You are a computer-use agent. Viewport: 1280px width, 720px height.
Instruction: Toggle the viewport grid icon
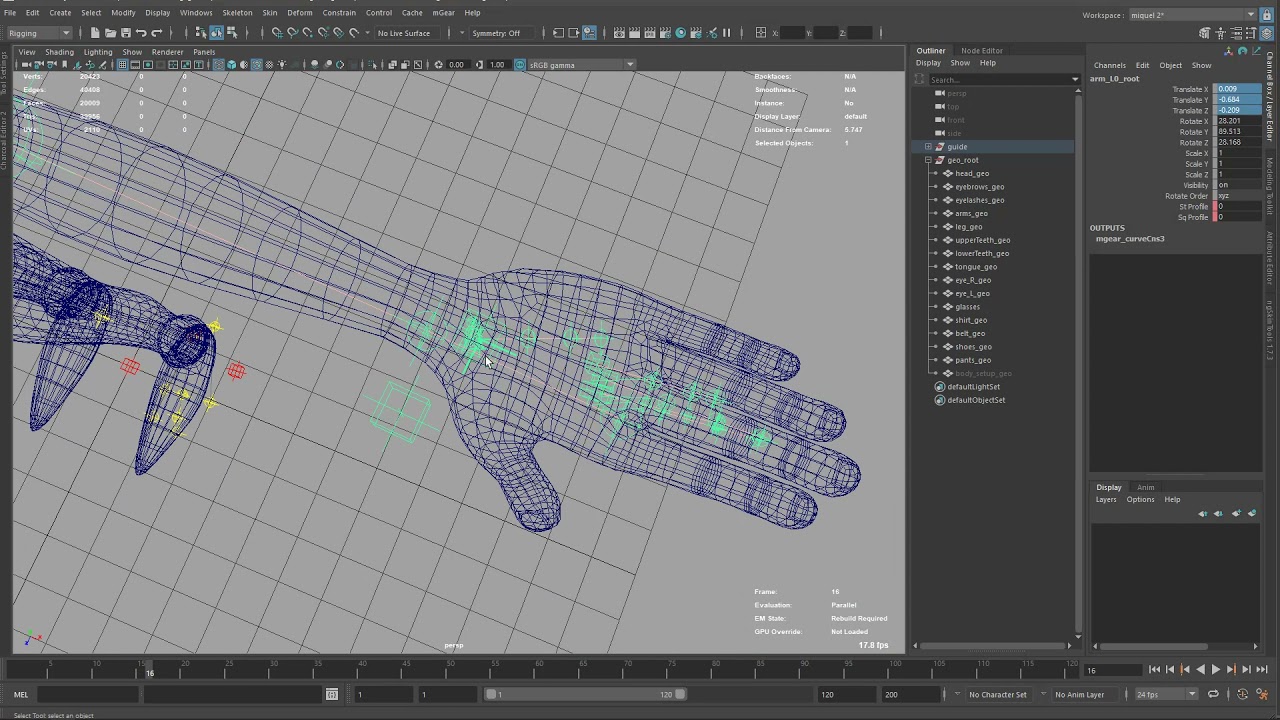122,65
